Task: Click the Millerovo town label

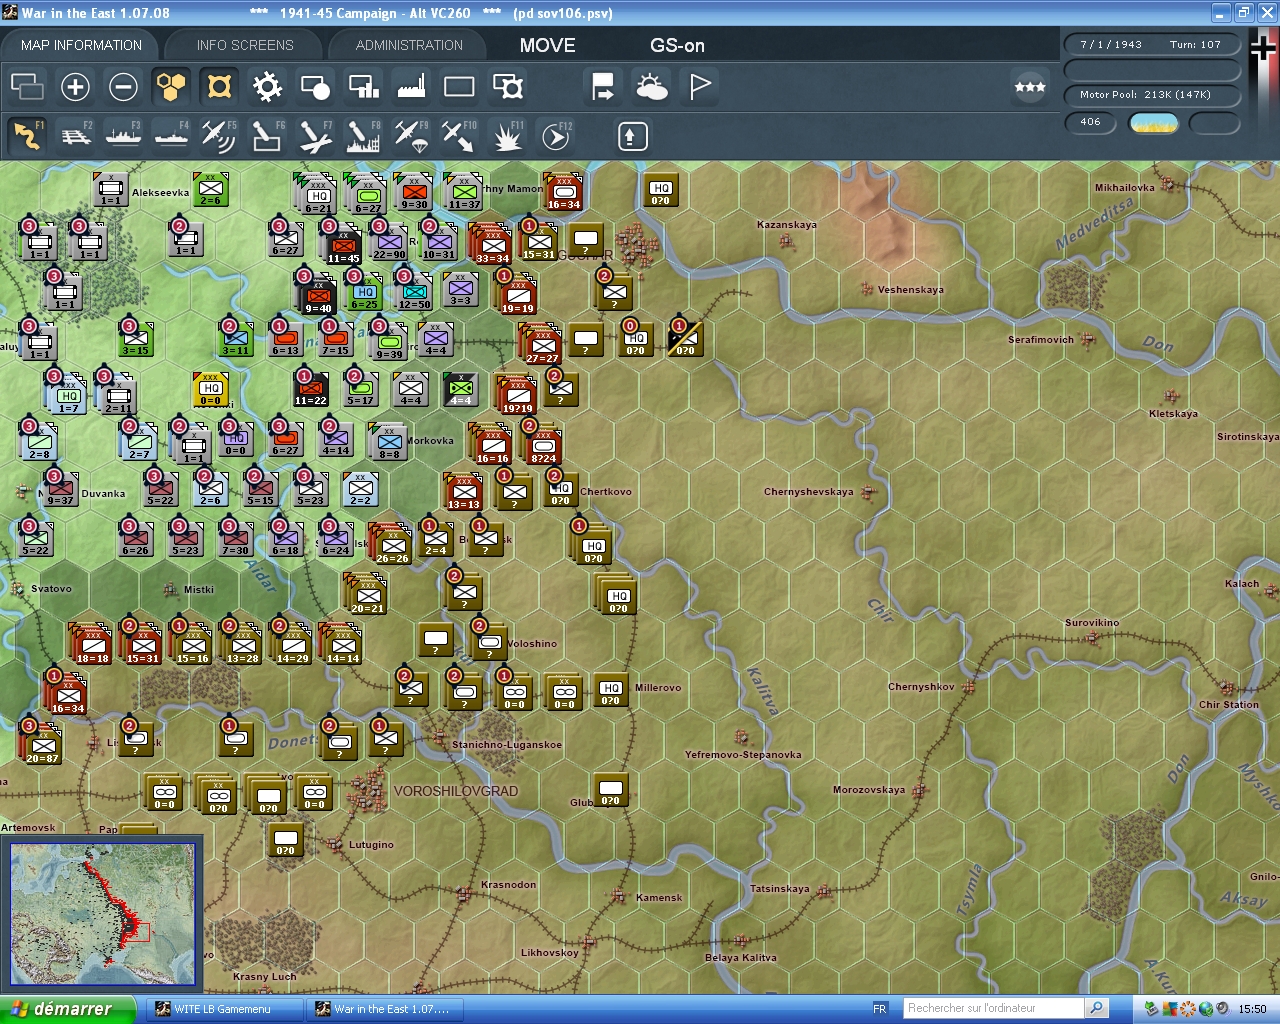Action: point(658,688)
